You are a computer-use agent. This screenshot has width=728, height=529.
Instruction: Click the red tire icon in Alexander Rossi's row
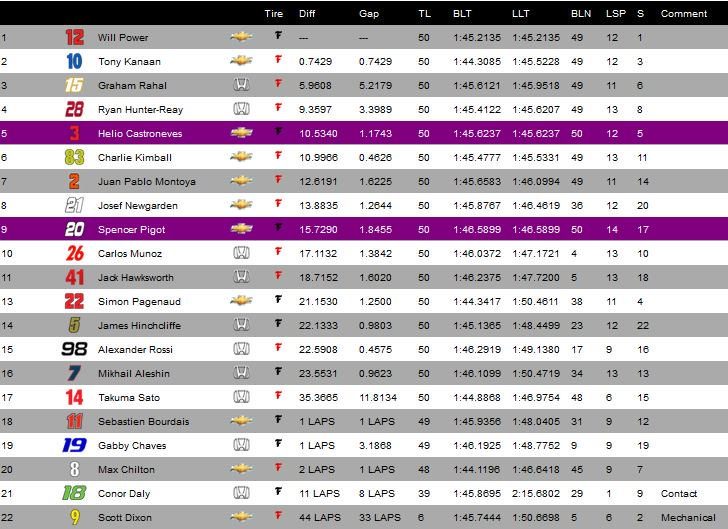(278, 347)
